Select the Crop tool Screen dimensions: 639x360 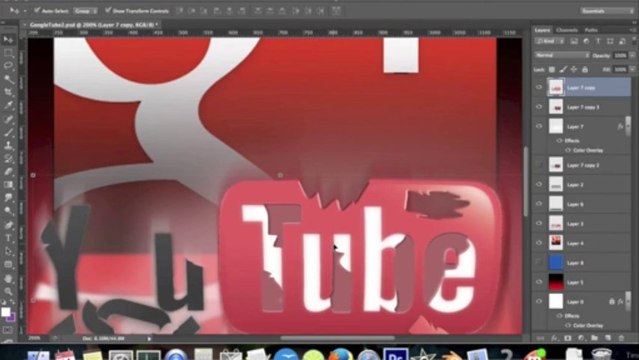click(x=8, y=92)
